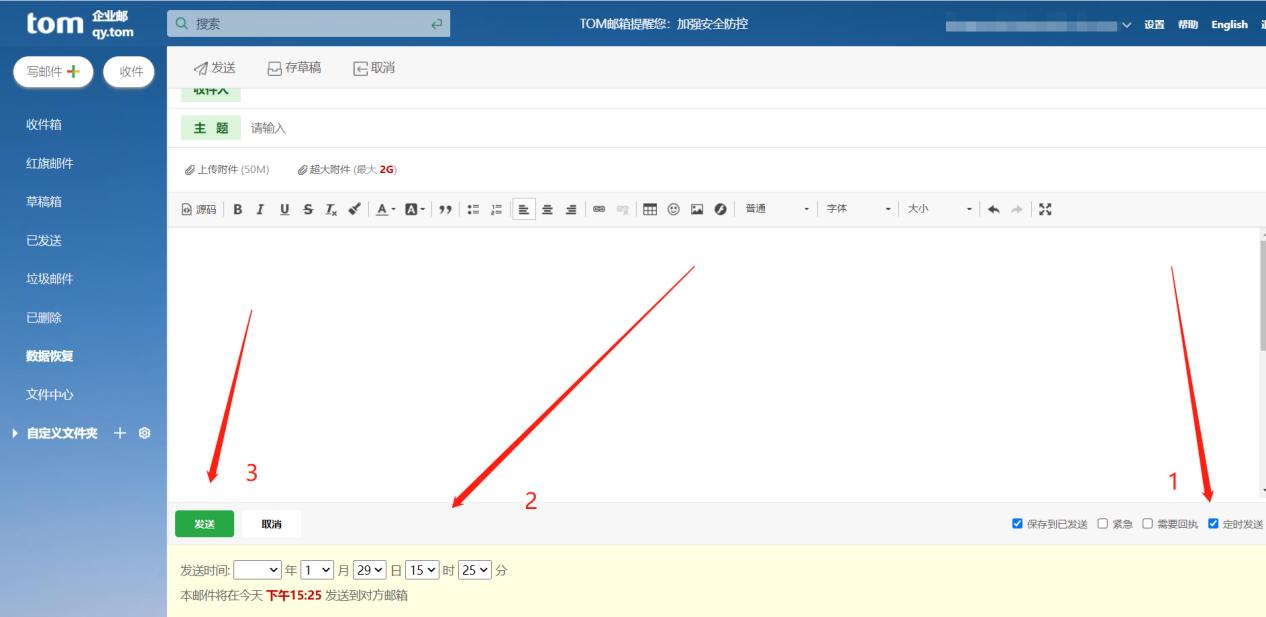
Task: Open the HTML source code view
Action: pyautogui.click(x=197, y=209)
